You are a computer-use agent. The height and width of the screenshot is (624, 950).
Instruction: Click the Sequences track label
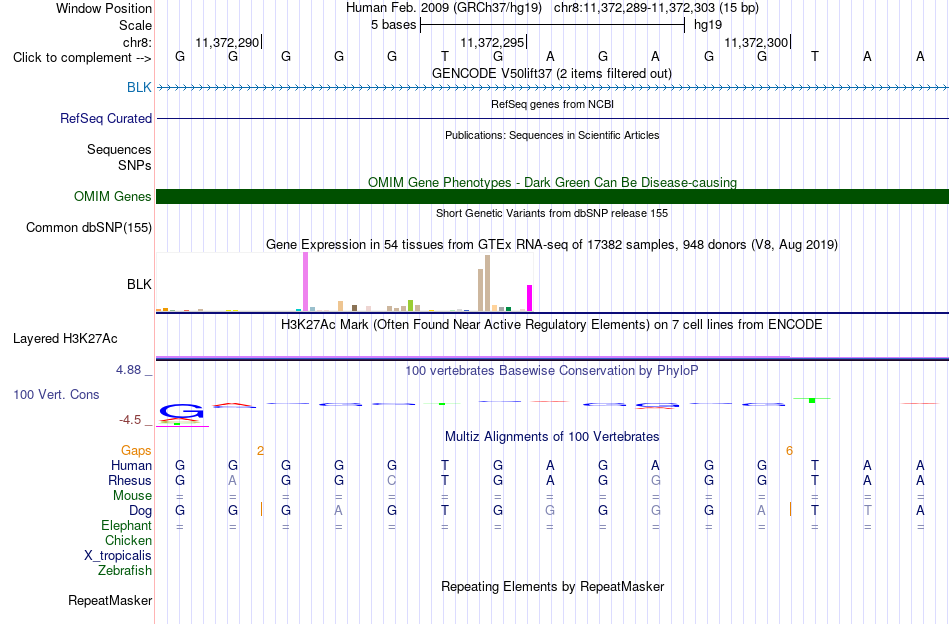coord(119,149)
